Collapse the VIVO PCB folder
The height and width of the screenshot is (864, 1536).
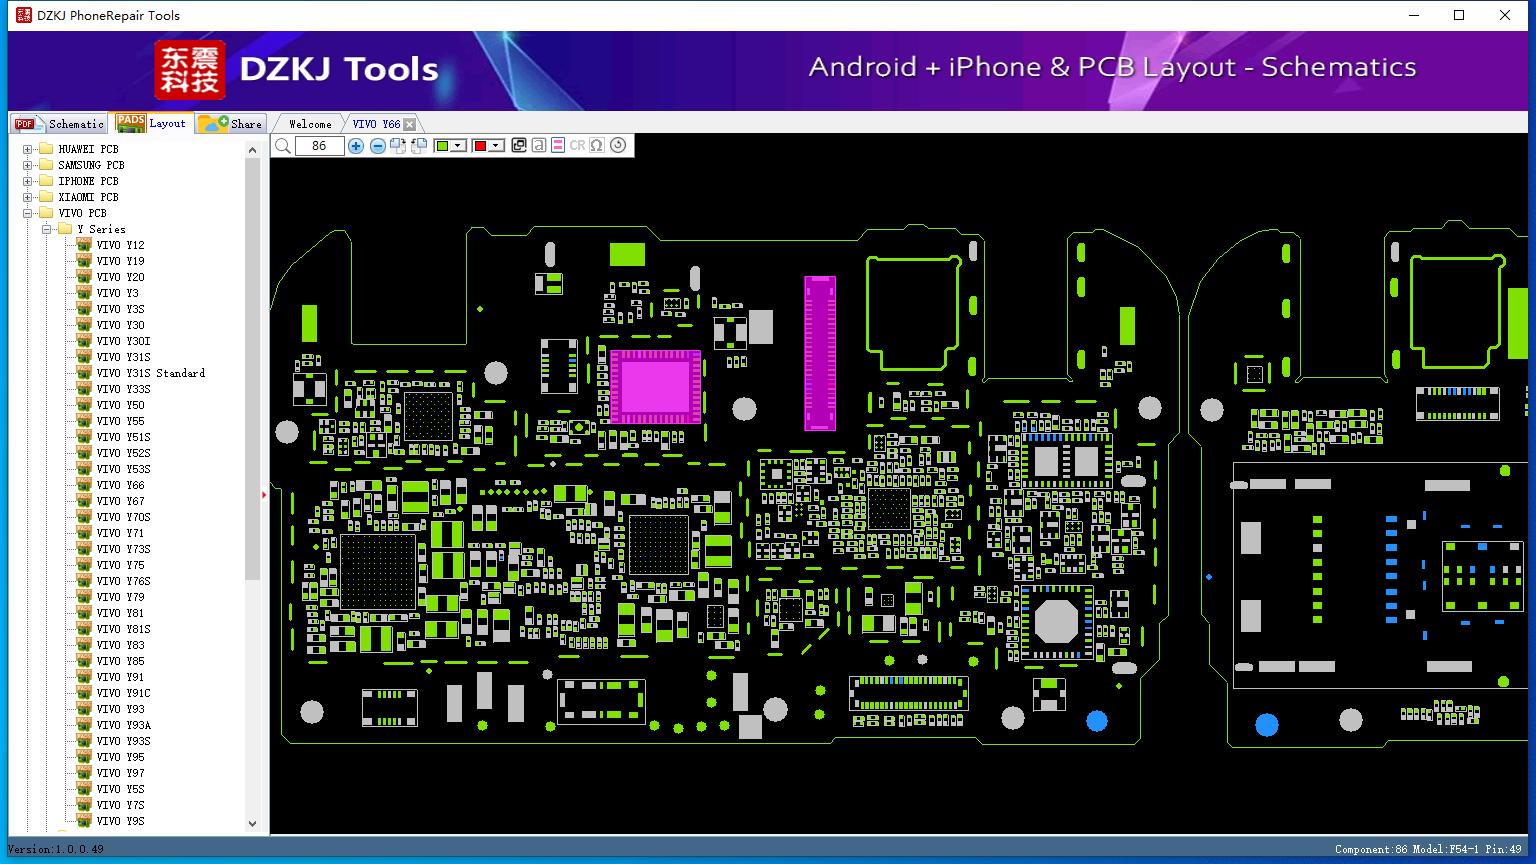pyautogui.click(x=27, y=213)
